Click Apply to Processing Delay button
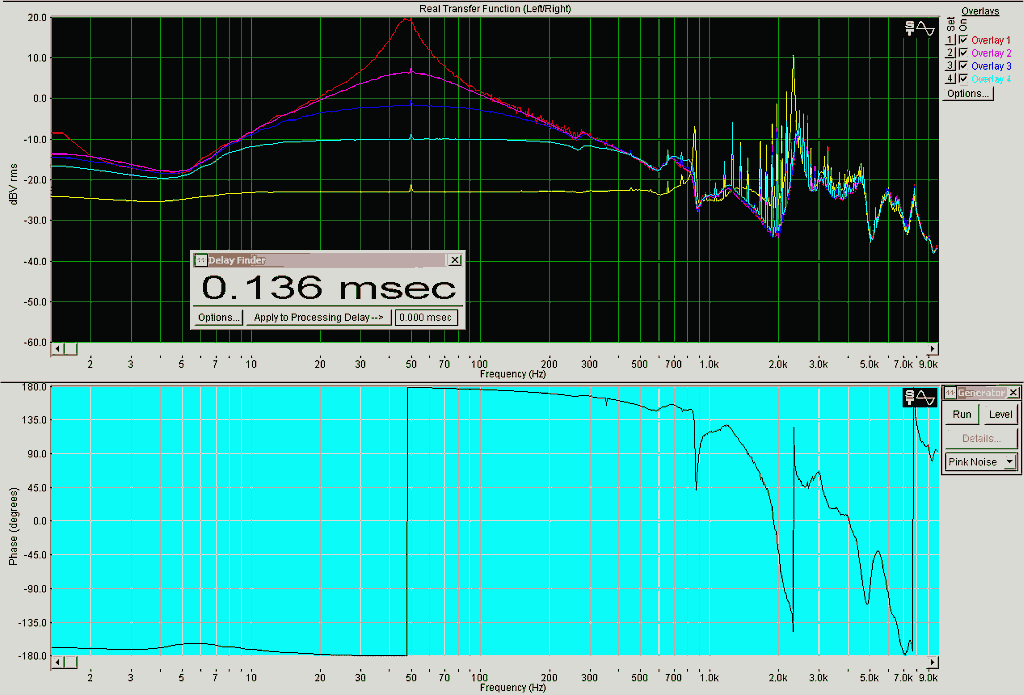Screen dimensions: 1024x695 coord(319,317)
